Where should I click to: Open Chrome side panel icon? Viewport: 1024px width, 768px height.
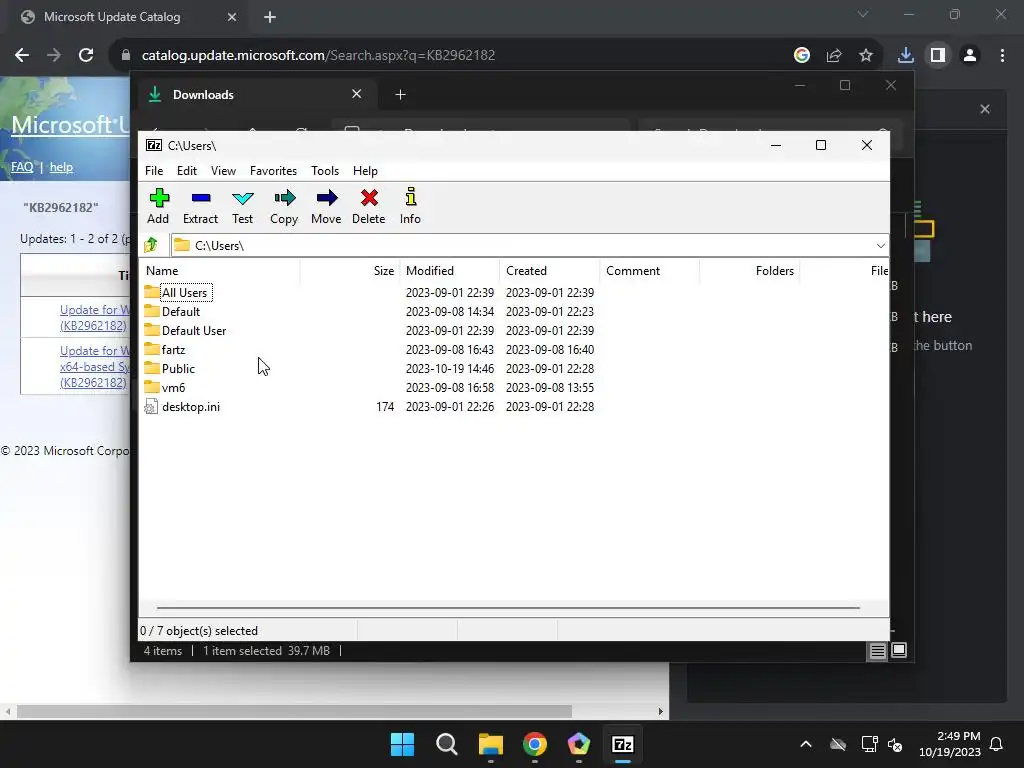click(x=938, y=56)
